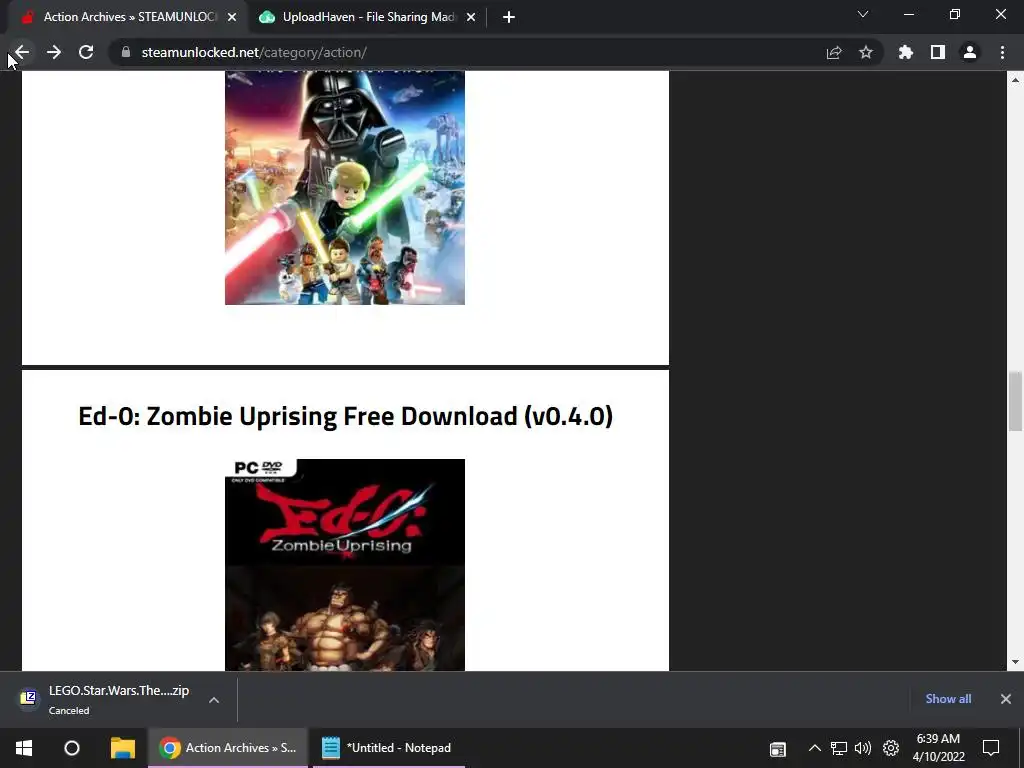
Task: Bookmark this page with the star
Action: coord(866,52)
